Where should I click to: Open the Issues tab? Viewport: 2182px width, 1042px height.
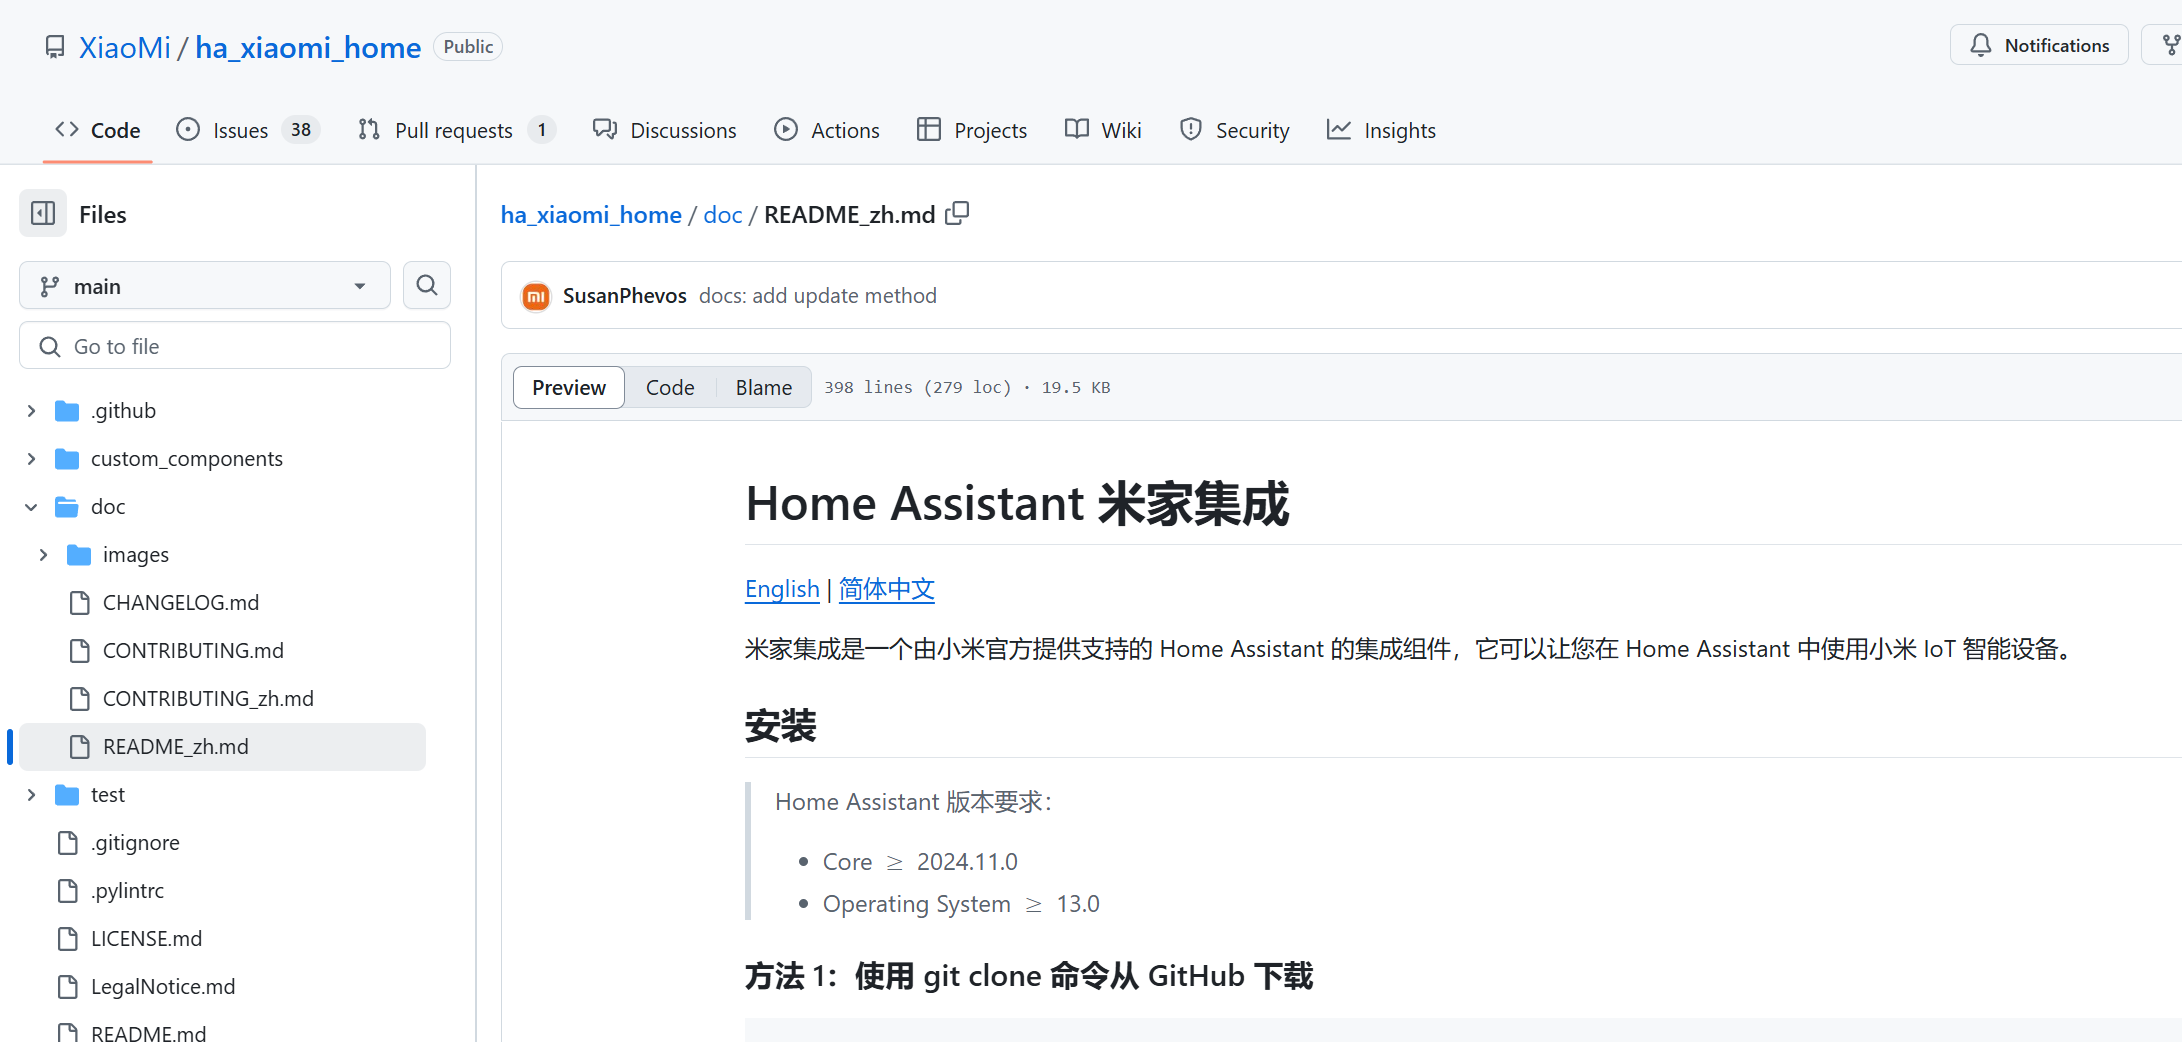247,130
